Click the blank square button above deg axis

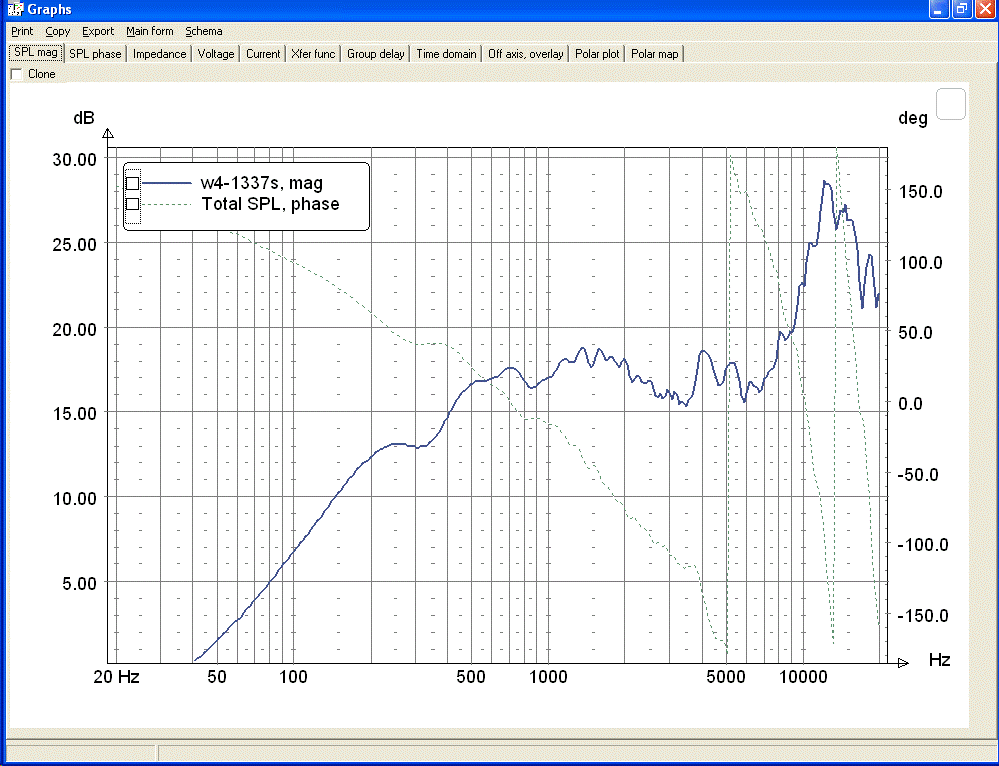(x=951, y=104)
